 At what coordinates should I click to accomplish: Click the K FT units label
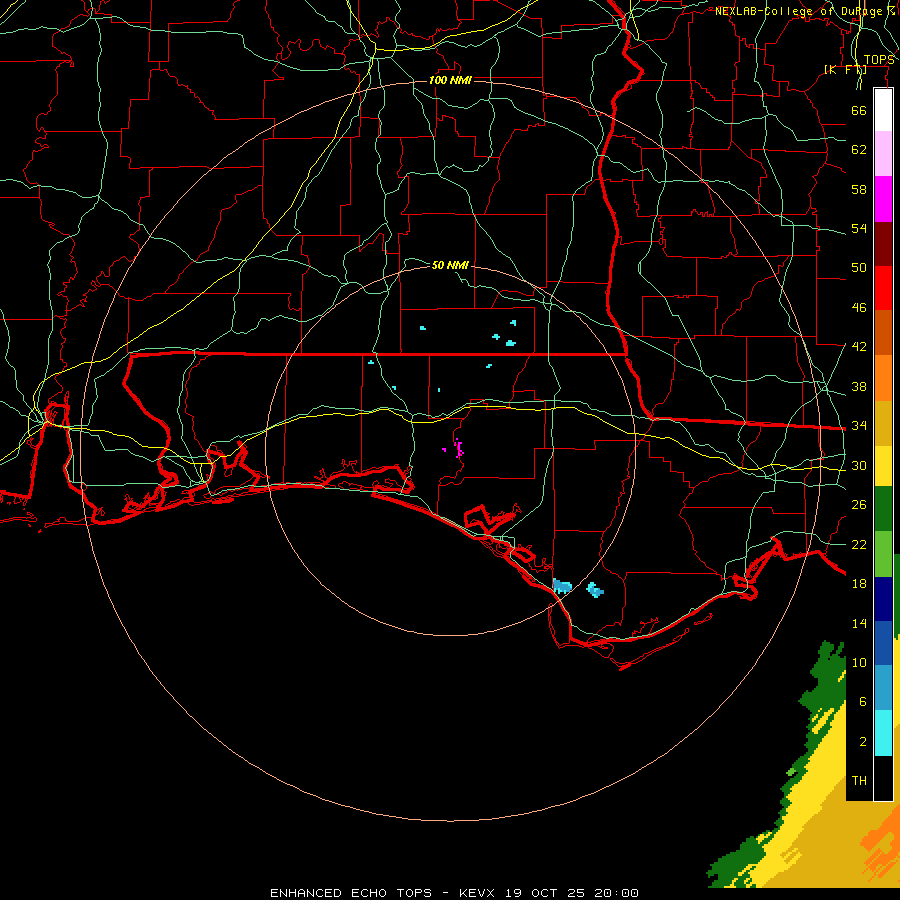[x=845, y=69]
